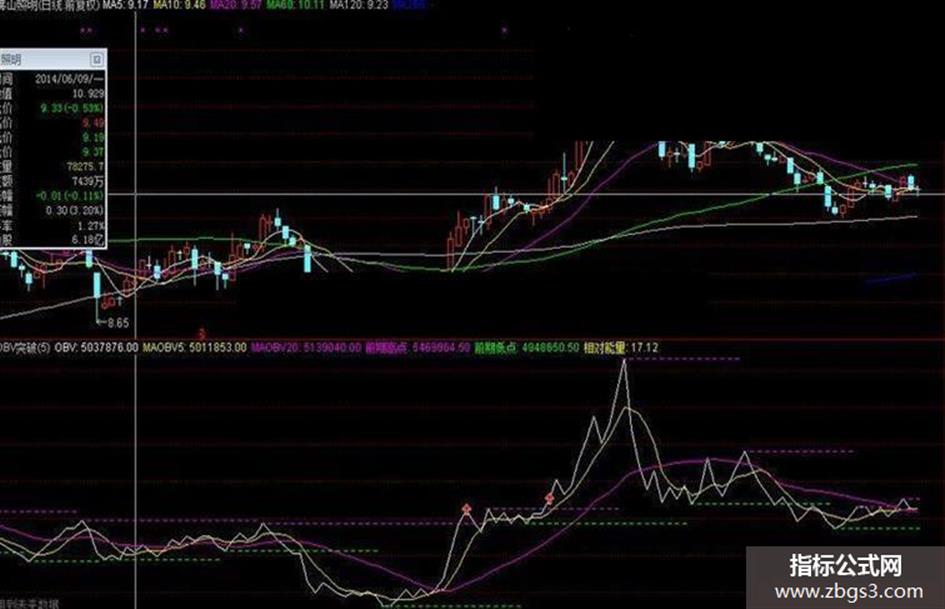Click the green MA60: 10.11 label
The image size is (945, 609).
296,5
